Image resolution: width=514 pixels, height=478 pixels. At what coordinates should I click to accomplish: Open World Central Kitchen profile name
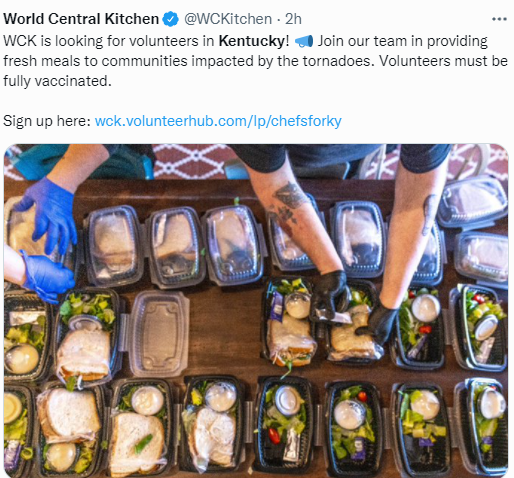click(x=81, y=19)
